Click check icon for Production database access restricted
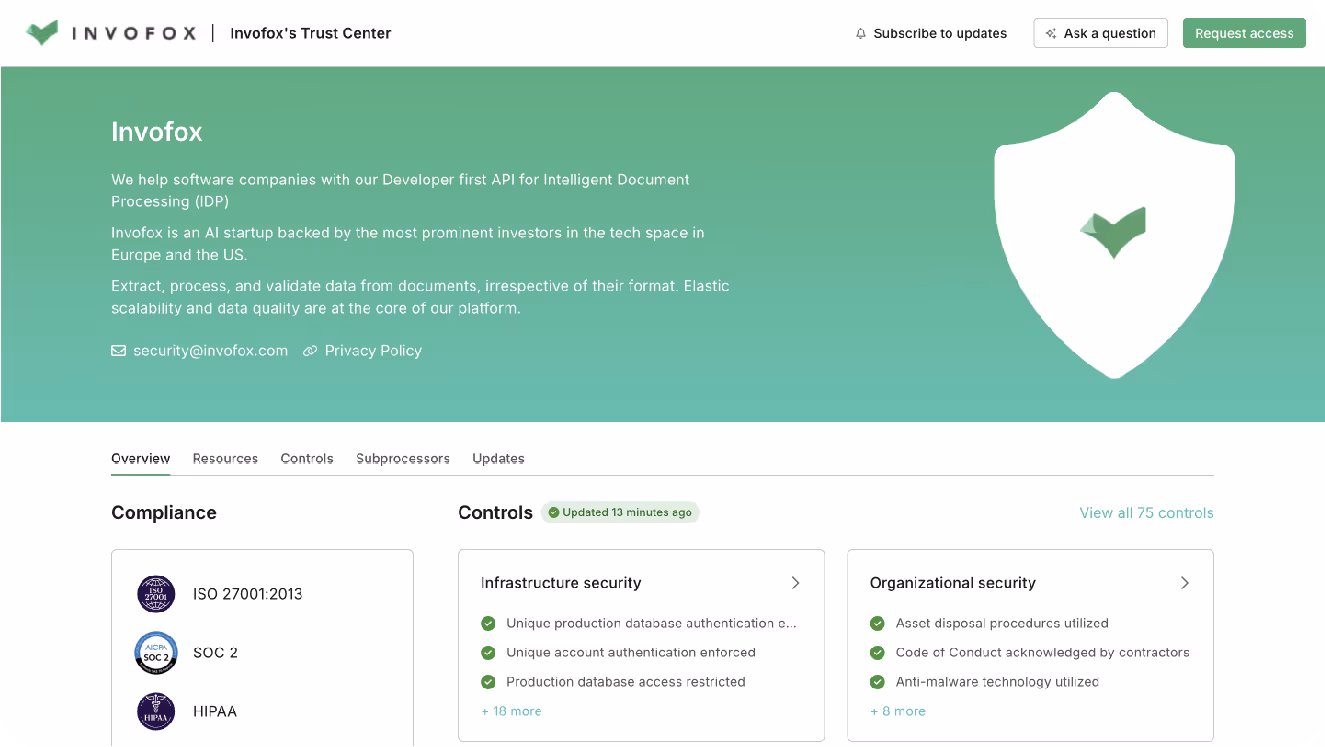1325x747 pixels. (488, 682)
